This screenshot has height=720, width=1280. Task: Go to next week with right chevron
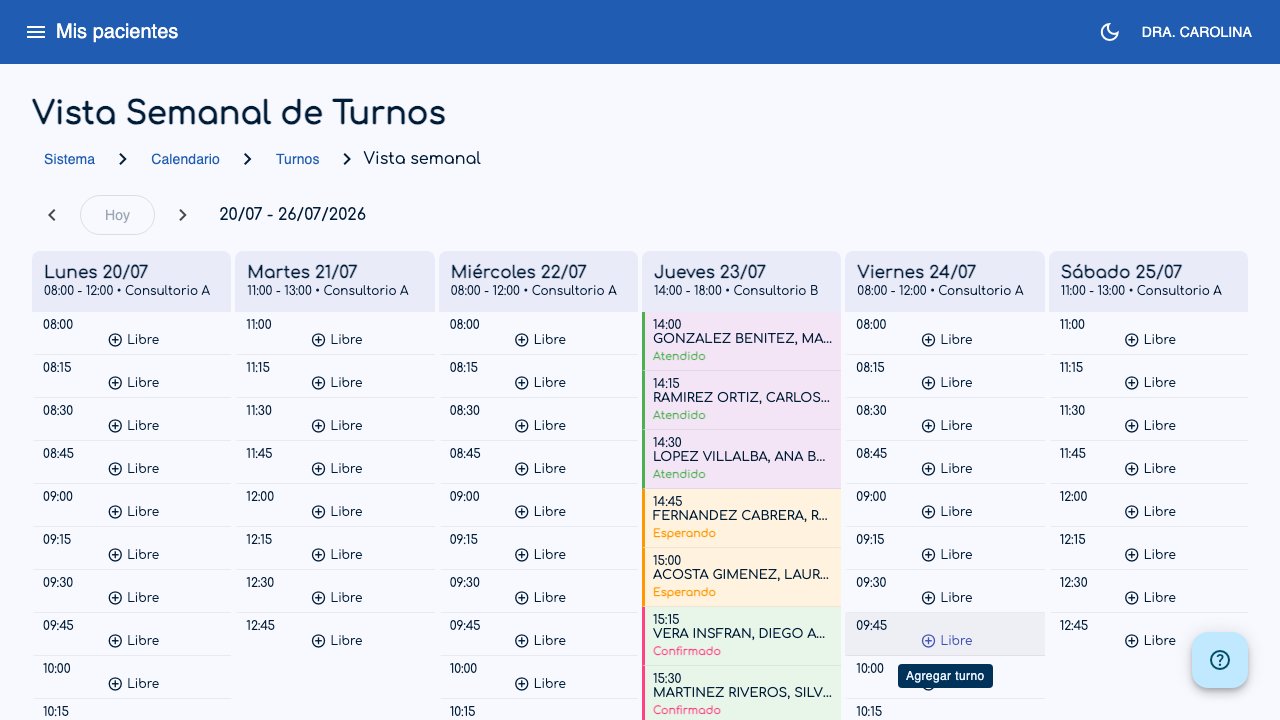(182, 215)
